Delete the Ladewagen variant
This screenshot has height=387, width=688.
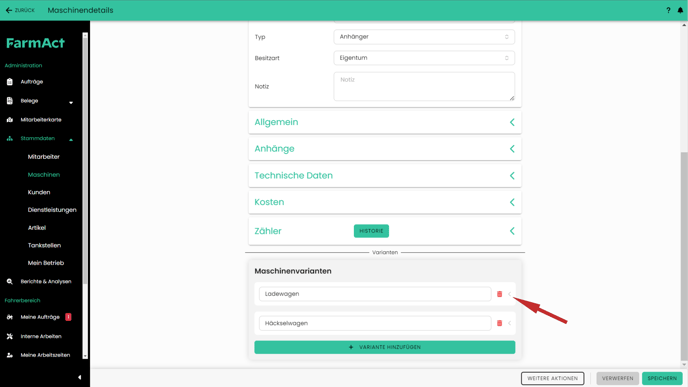[x=499, y=294]
